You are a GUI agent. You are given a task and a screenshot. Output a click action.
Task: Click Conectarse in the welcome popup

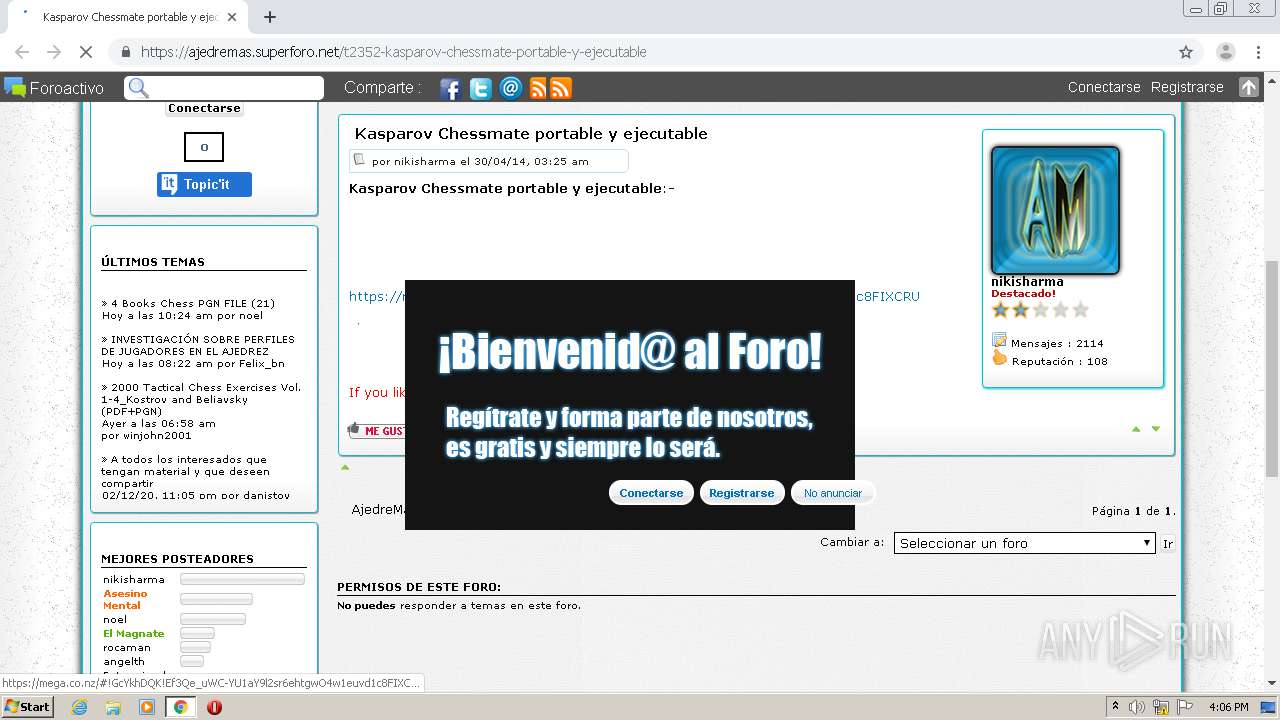[651, 493]
